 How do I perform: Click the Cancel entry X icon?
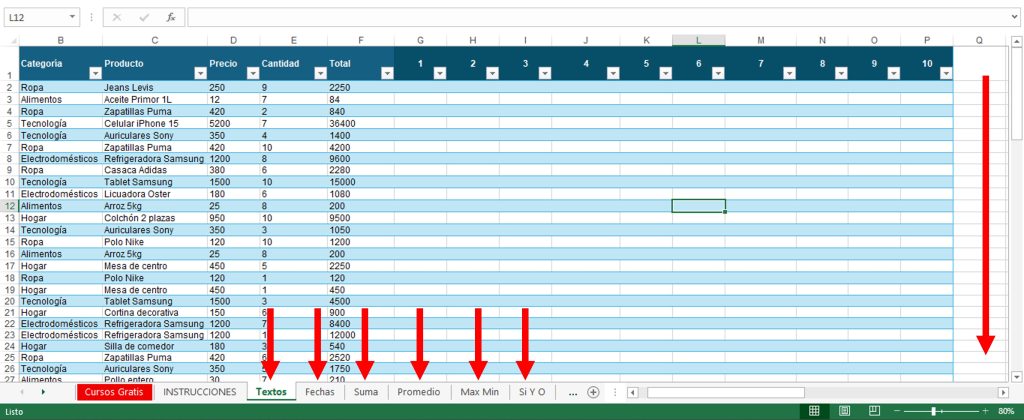[118, 17]
